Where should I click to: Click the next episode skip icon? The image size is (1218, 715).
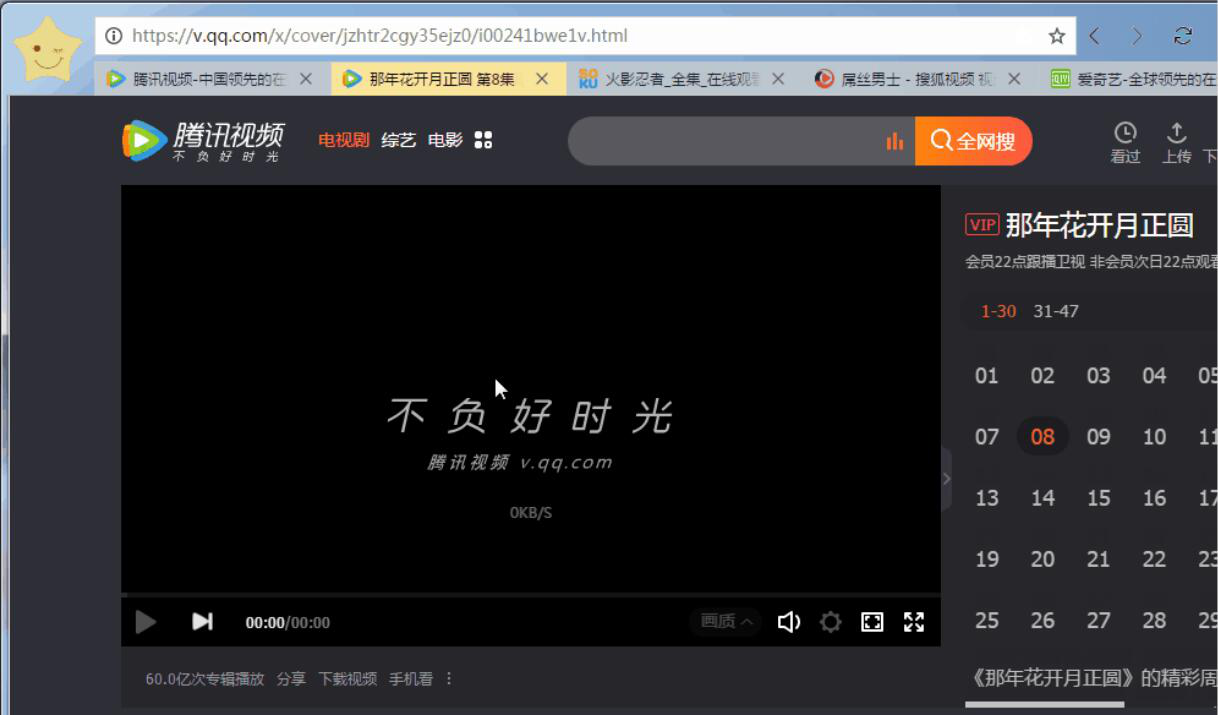click(x=202, y=621)
